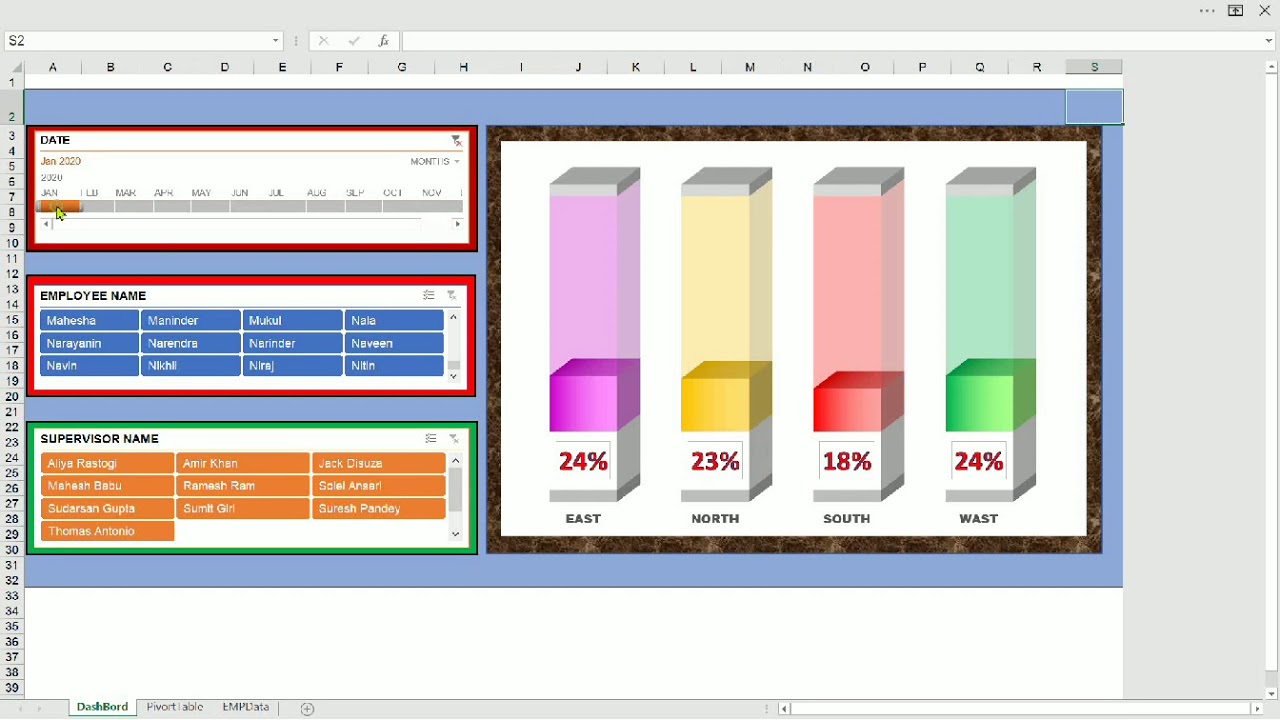
Task: Select the DashBord sheet tab
Action: pyautogui.click(x=102, y=707)
